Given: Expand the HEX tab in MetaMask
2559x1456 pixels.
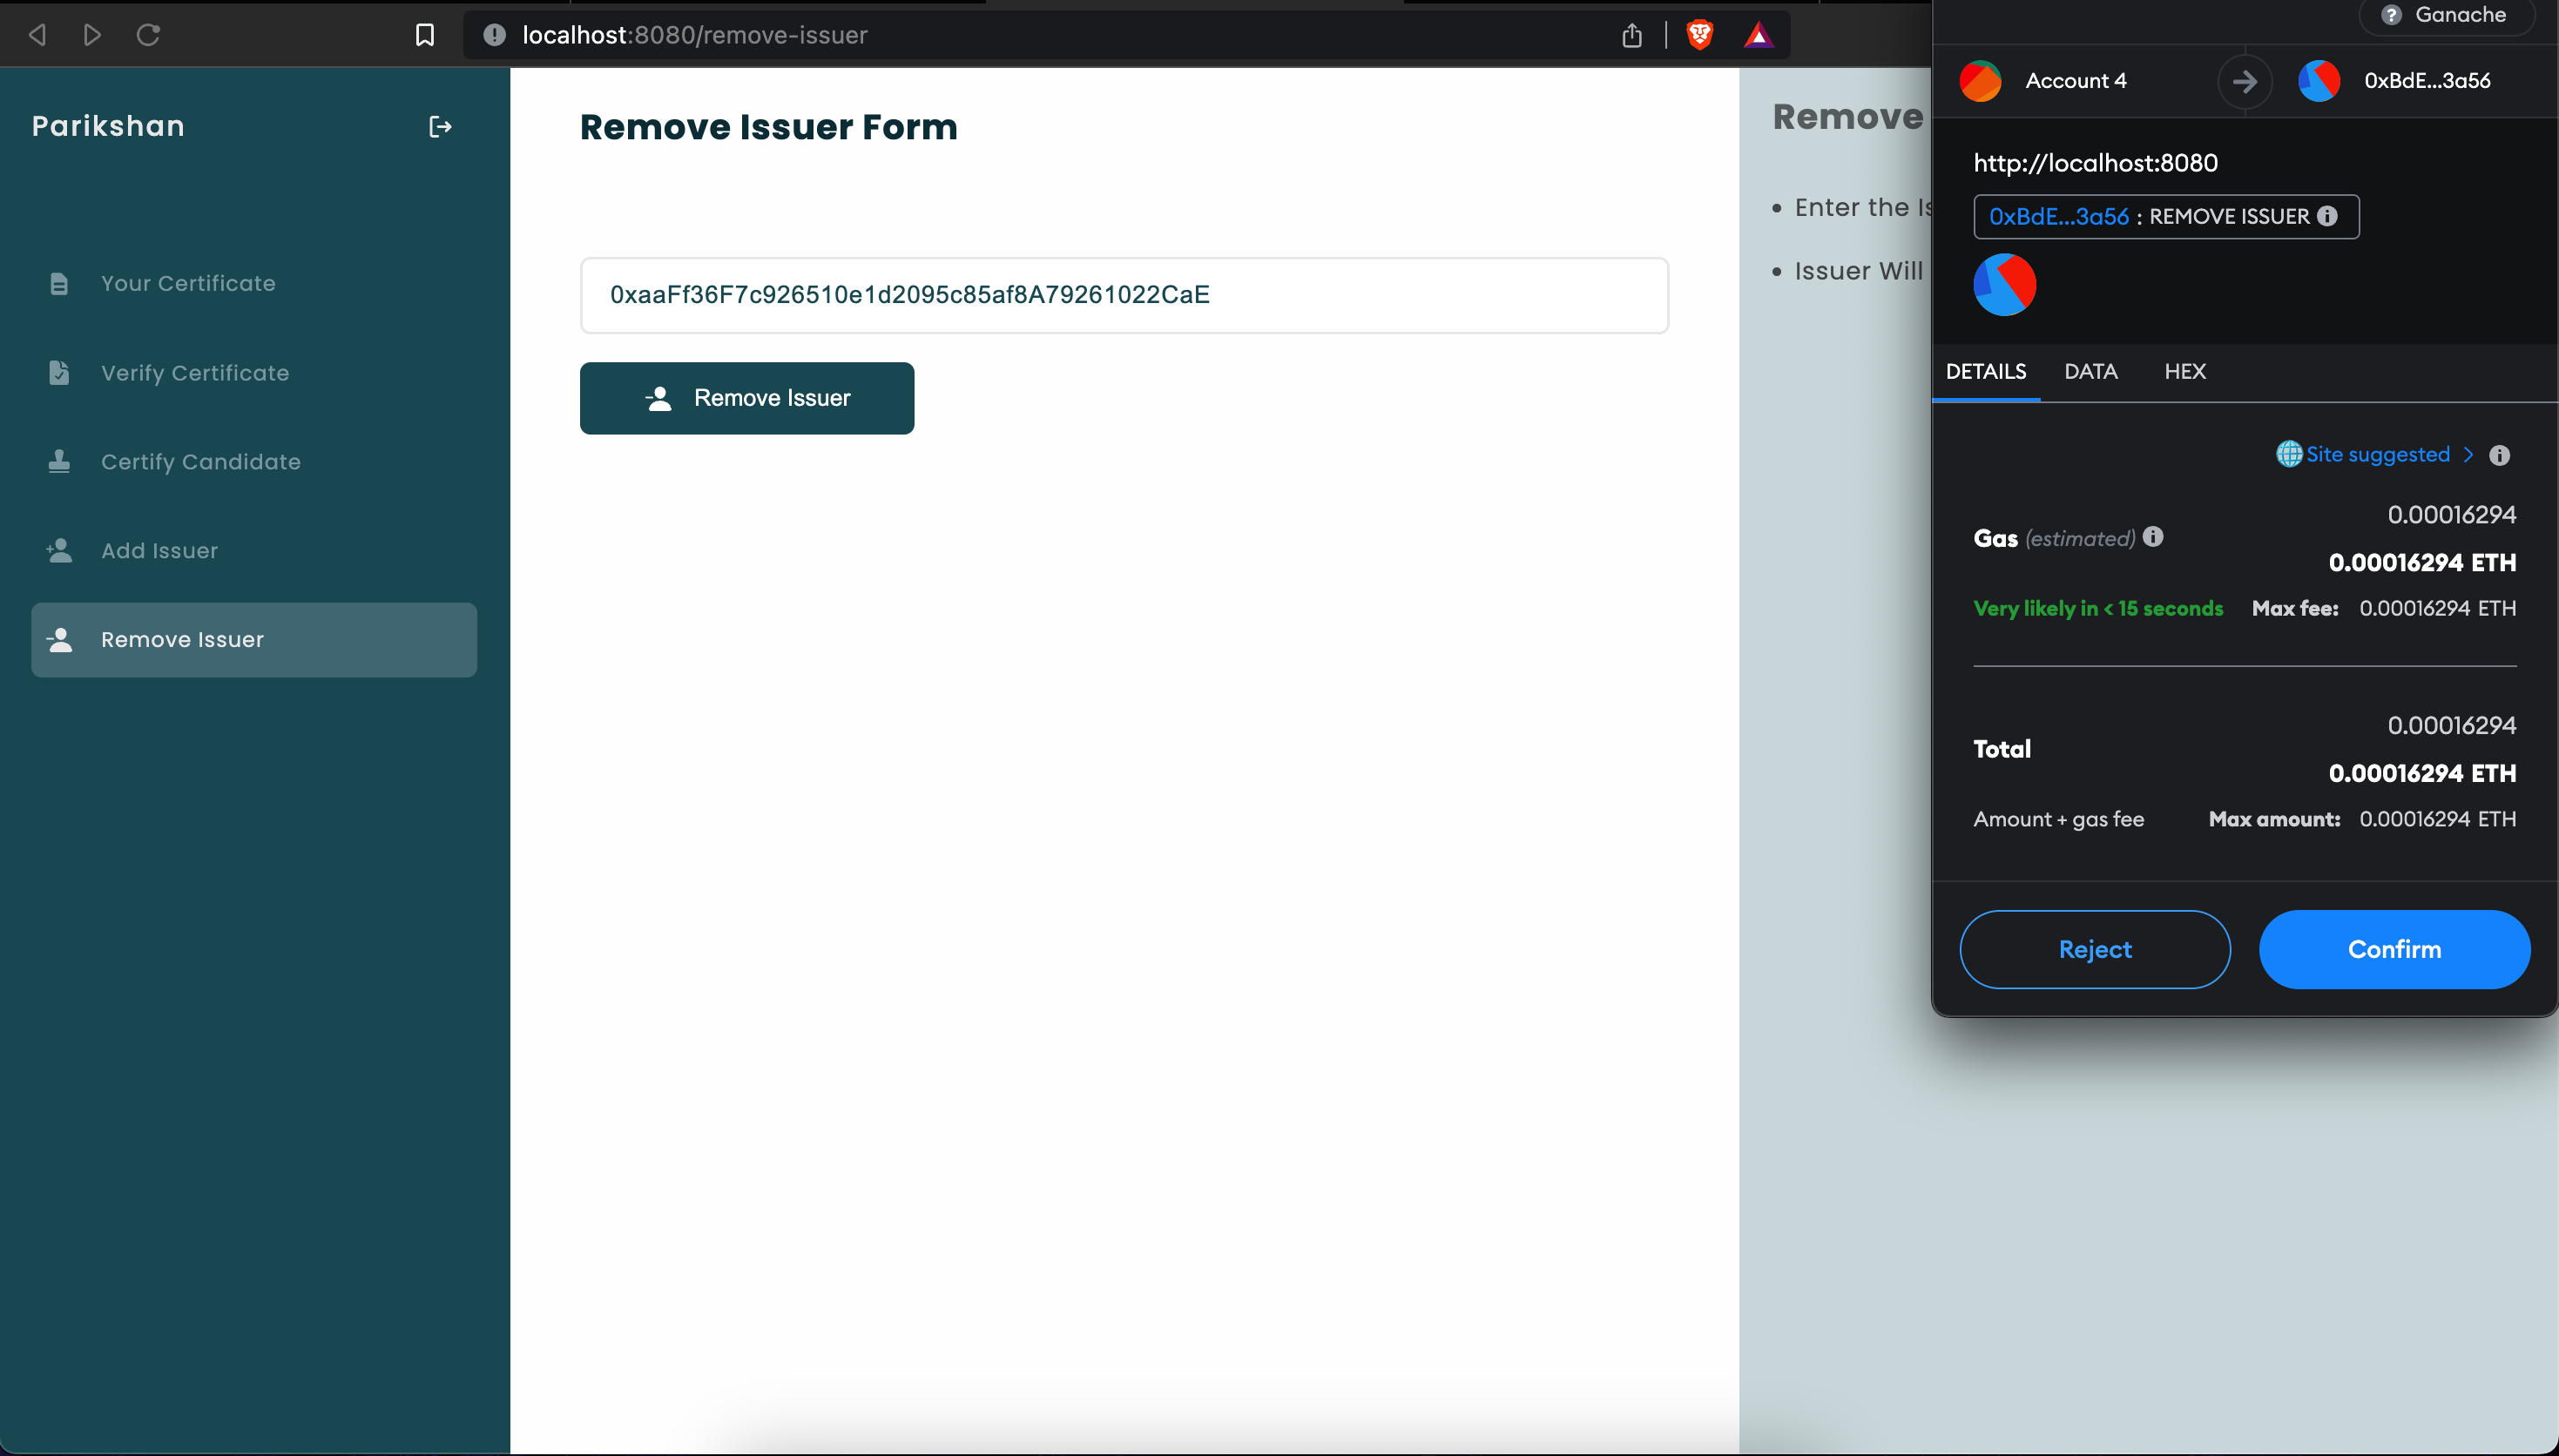Looking at the screenshot, I should (x=2184, y=371).
